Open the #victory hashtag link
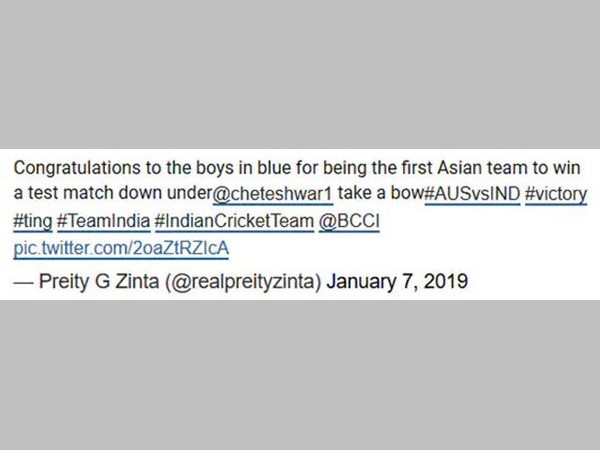 pyautogui.click(x=557, y=193)
